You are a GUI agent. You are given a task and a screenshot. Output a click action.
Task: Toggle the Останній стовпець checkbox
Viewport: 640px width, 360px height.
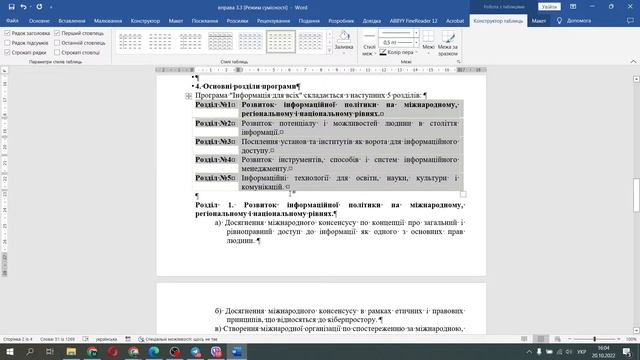[x=57, y=43]
